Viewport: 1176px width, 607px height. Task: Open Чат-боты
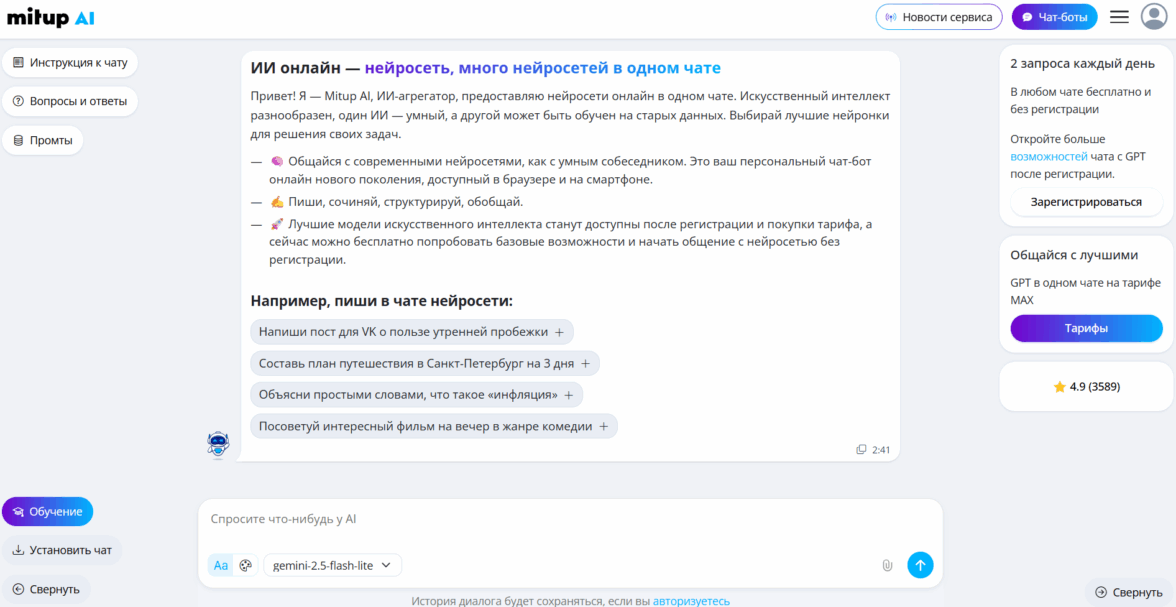point(1054,17)
